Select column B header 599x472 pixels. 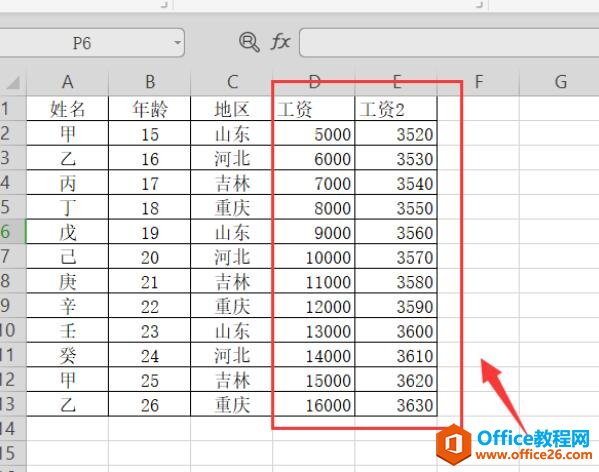click(150, 82)
